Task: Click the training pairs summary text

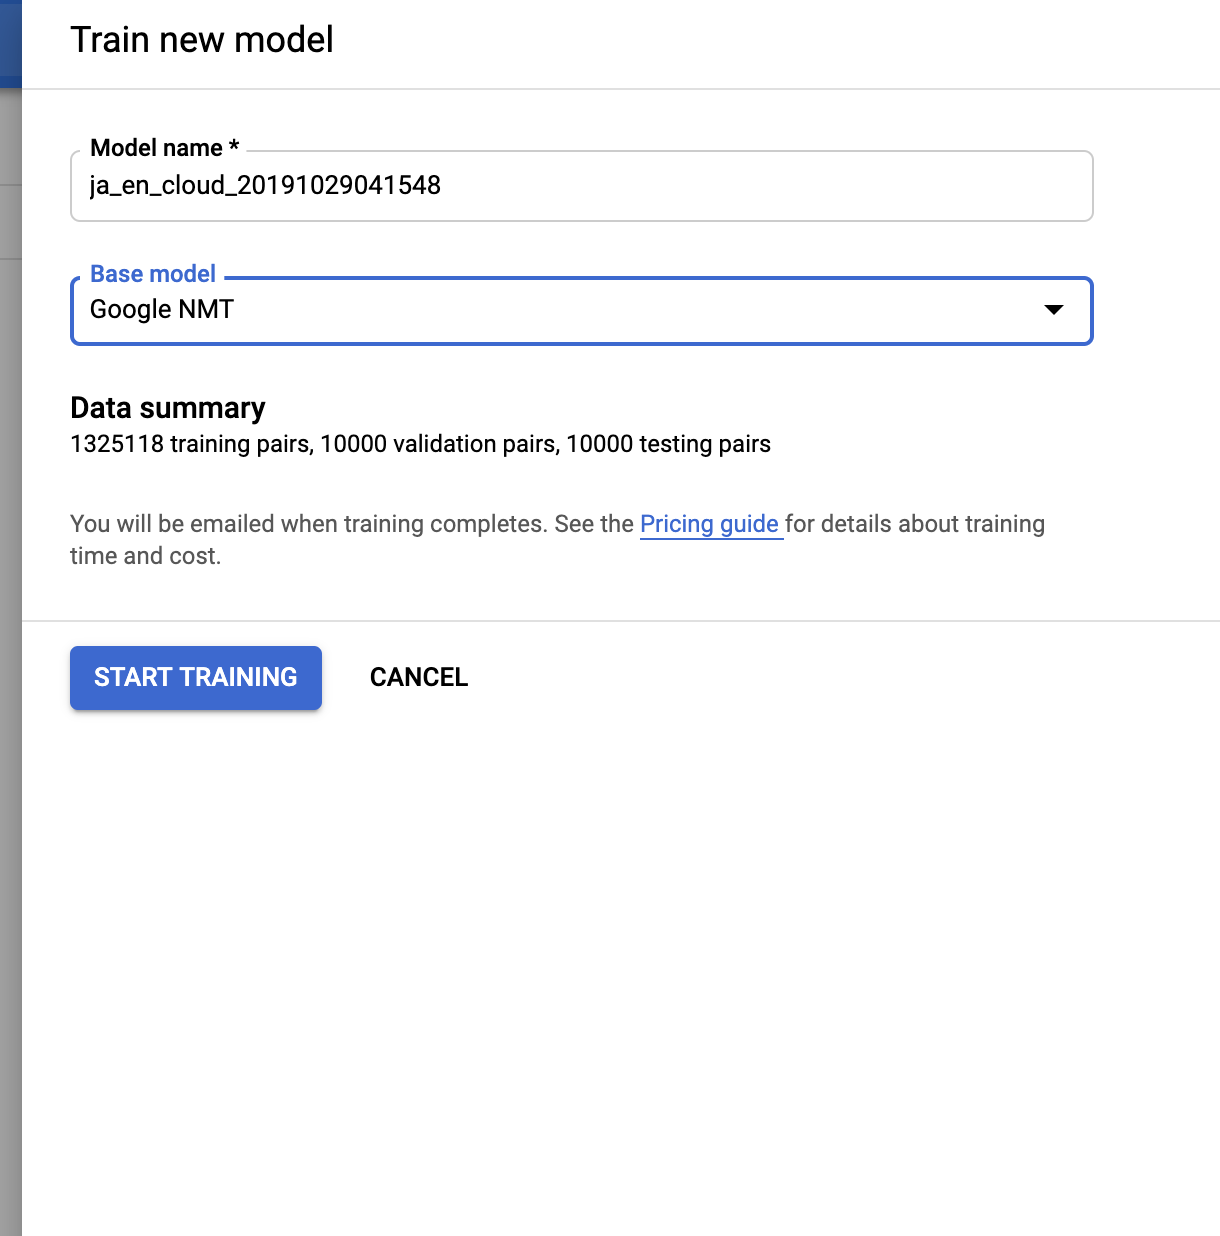Action: 420,444
